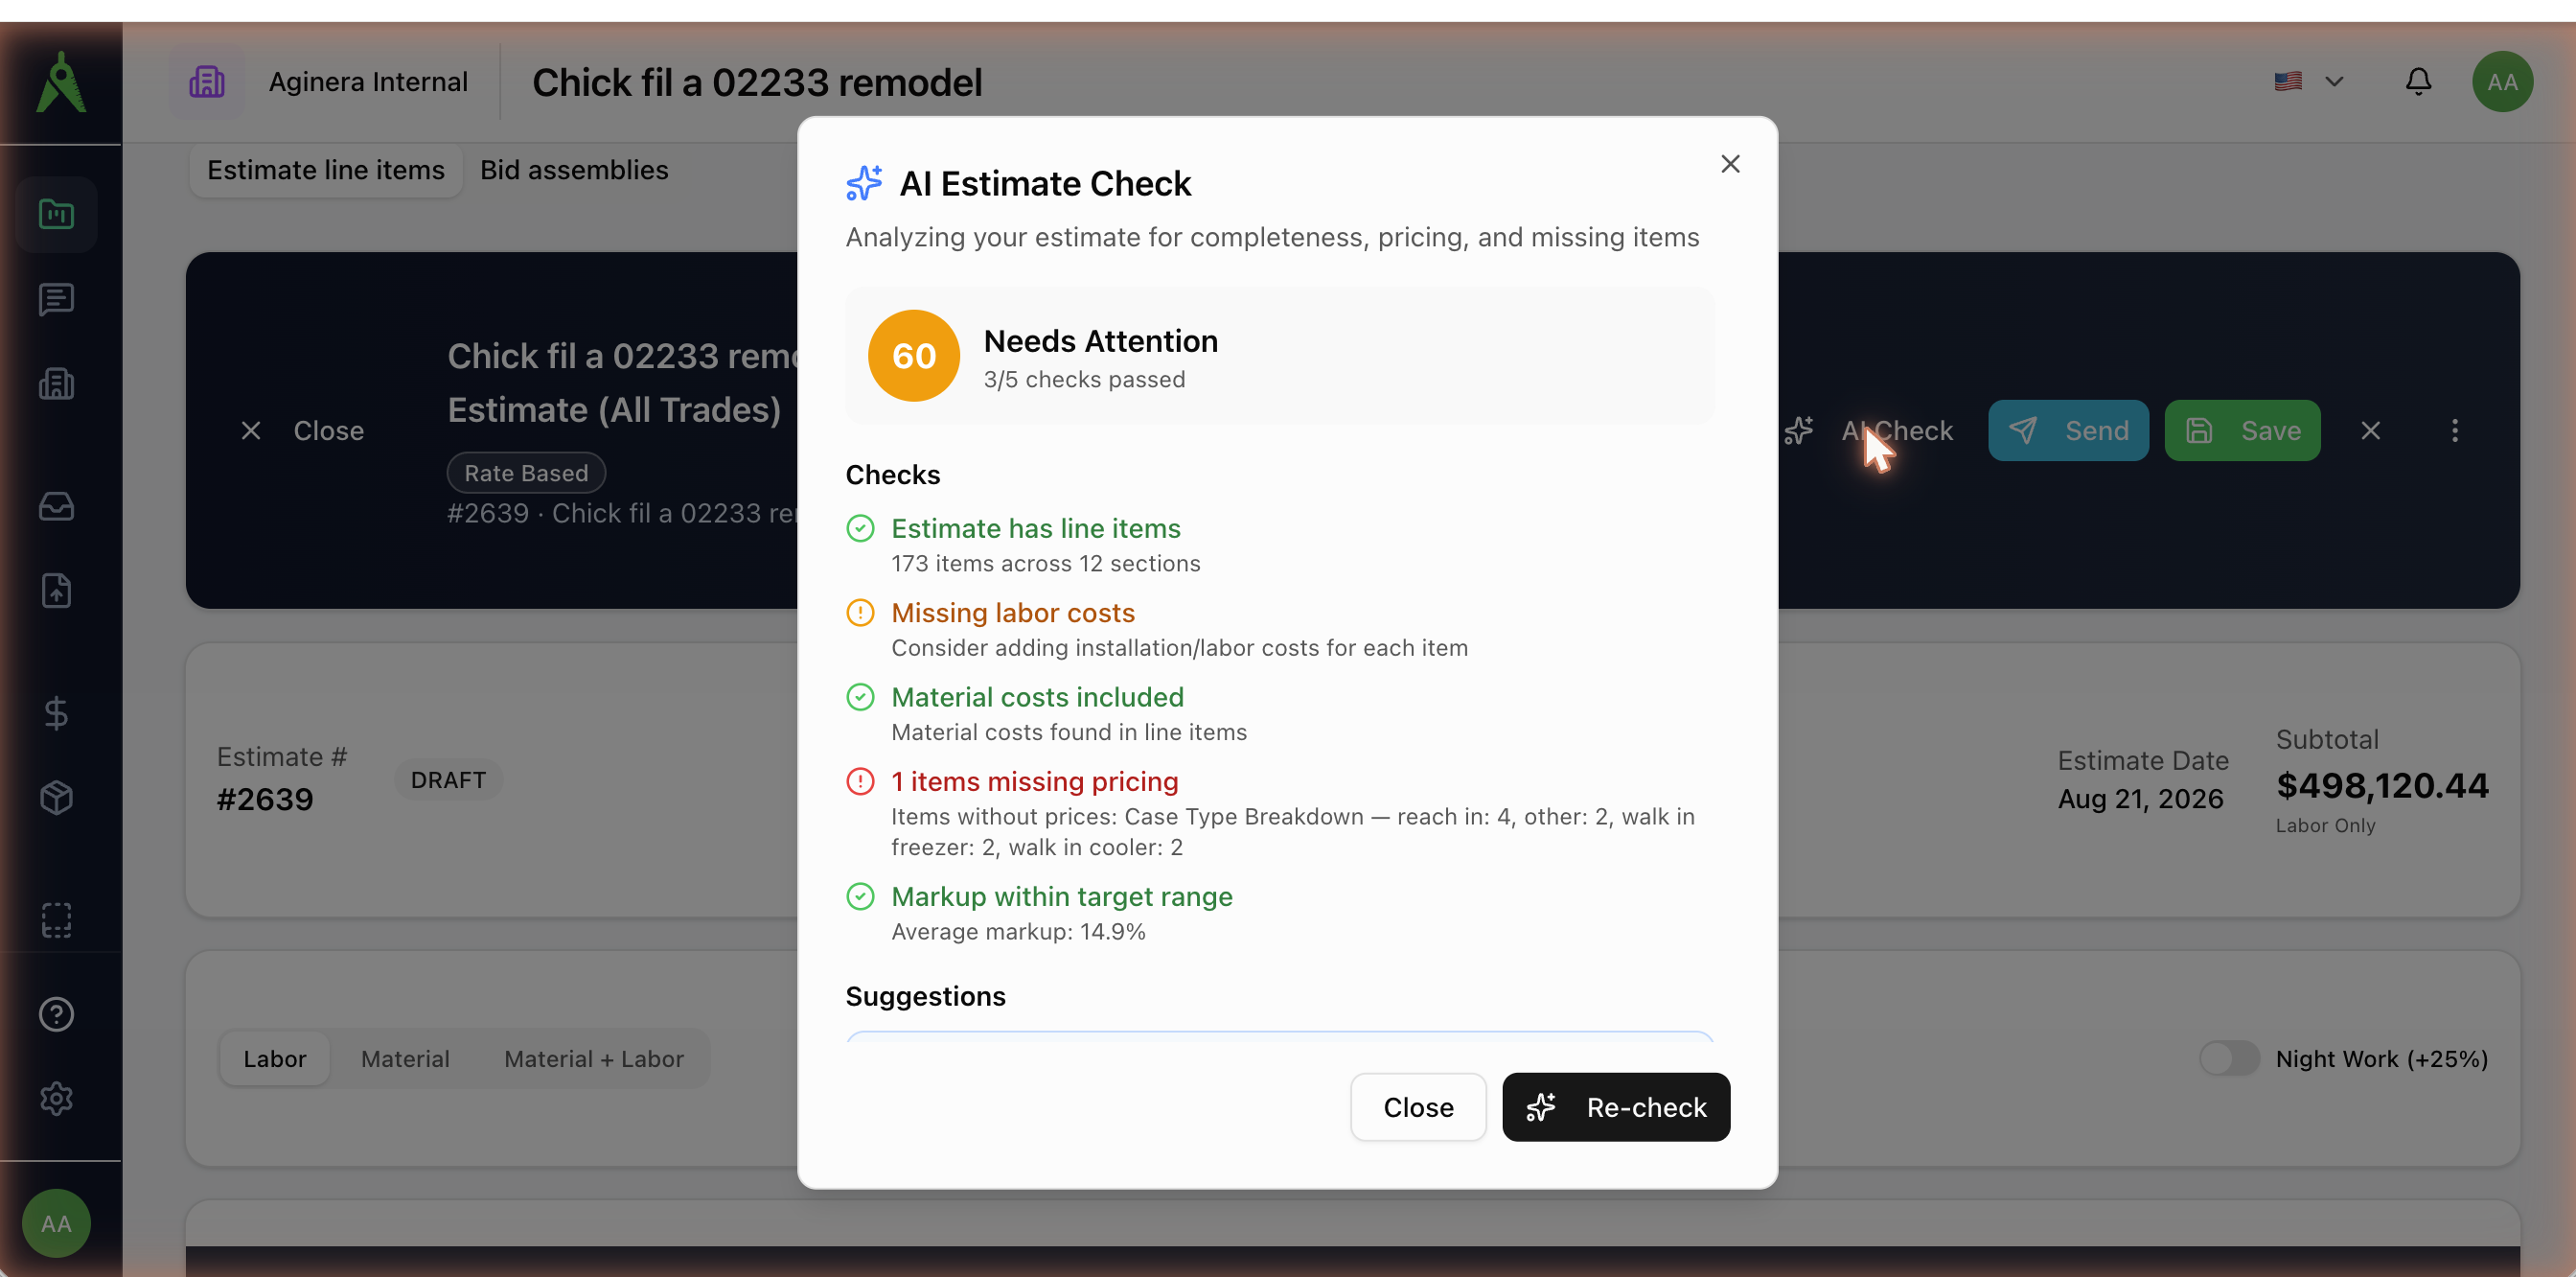Click the check icon beside Material costs included
Screen dimensions: 2576x1277
click(x=860, y=696)
